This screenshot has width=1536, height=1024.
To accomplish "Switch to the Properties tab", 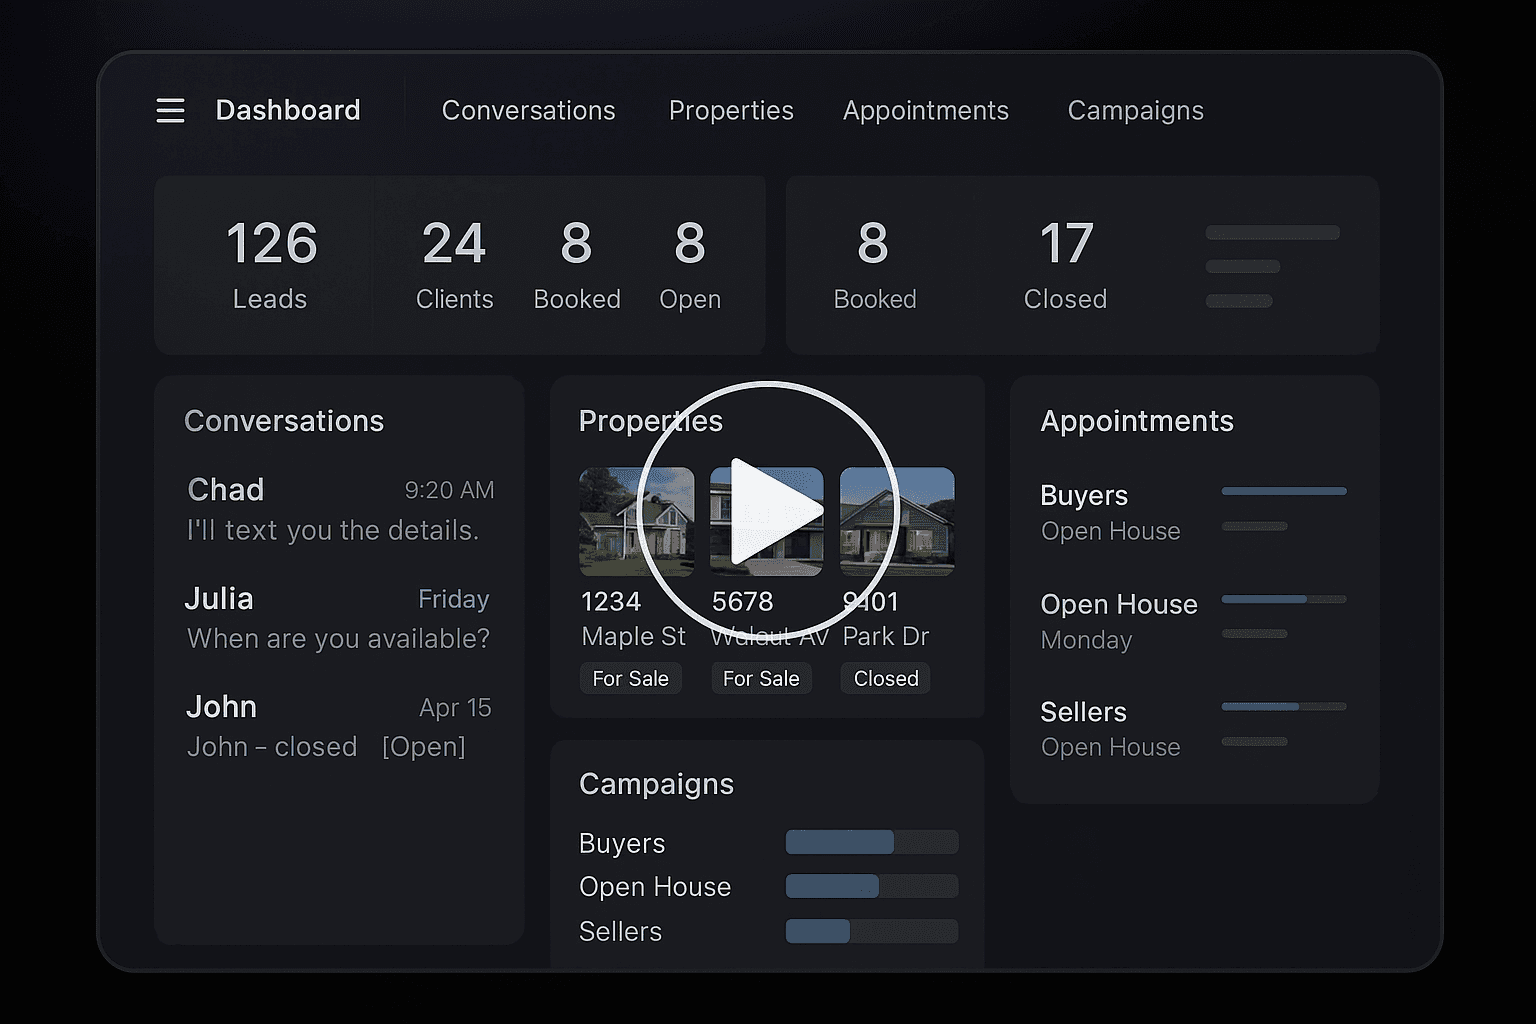I will click(731, 111).
